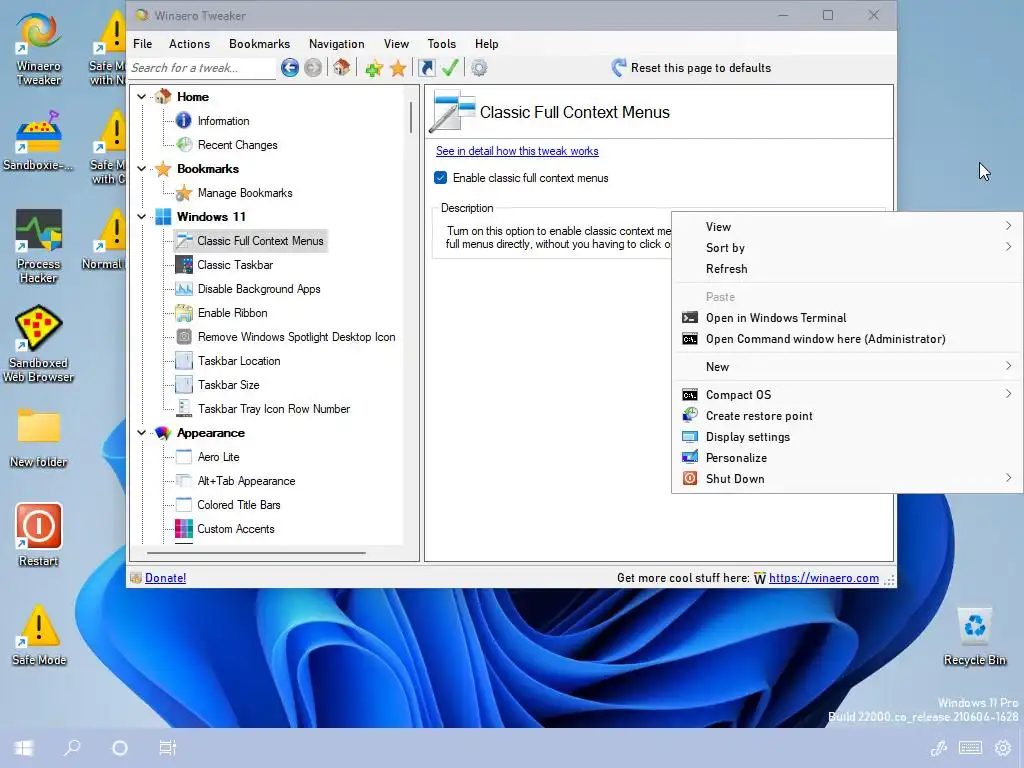Screen dimensions: 1024x768
Task: Click the tree panel horizontal scrollbar
Action: [256, 553]
